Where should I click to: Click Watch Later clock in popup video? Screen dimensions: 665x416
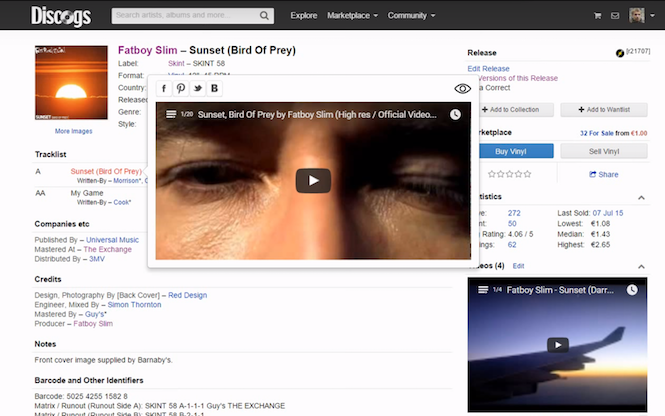tap(455, 114)
